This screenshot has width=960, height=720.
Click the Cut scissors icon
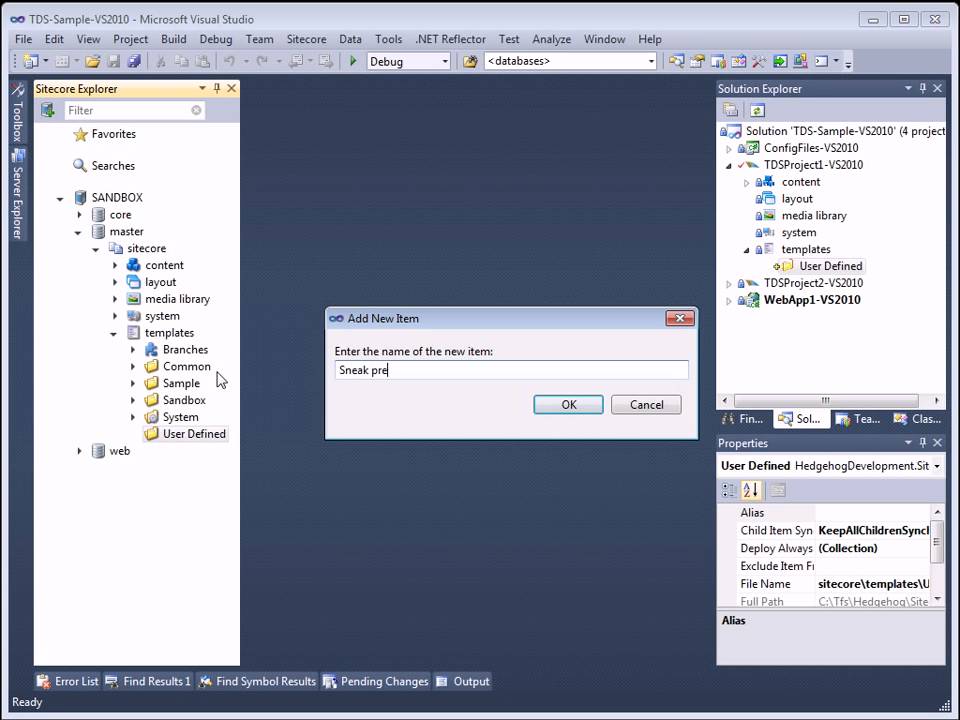(x=161, y=61)
